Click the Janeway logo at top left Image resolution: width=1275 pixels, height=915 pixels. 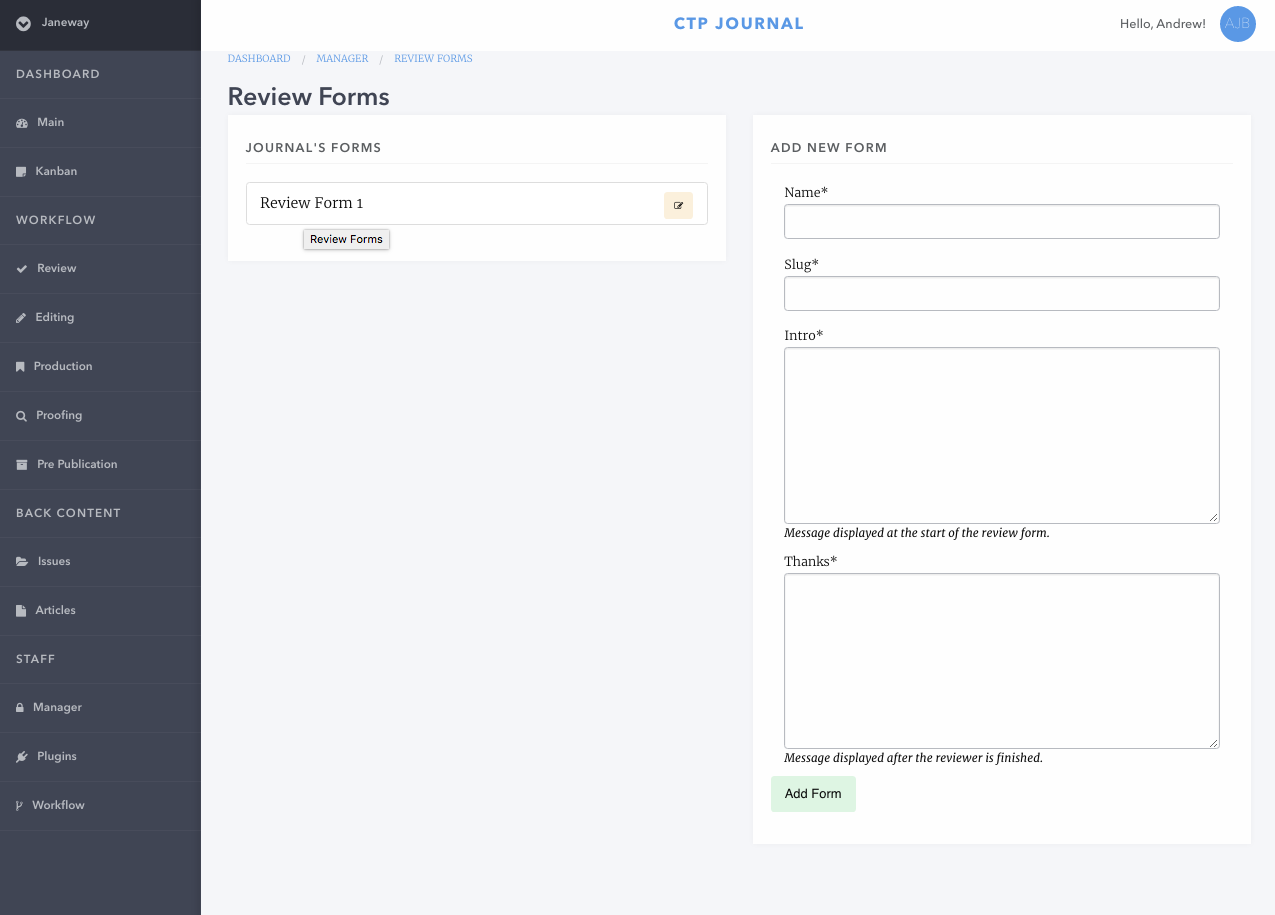[45, 25]
